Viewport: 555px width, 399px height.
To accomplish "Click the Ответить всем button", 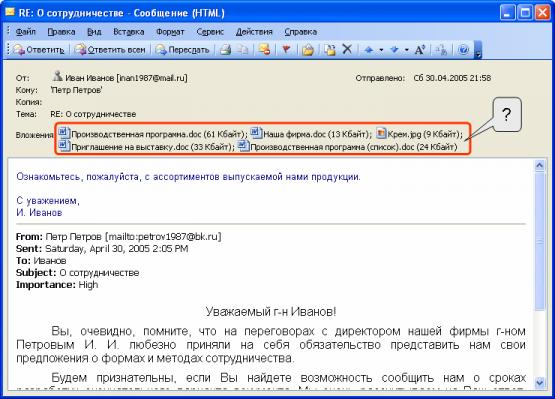I will pos(110,50).
